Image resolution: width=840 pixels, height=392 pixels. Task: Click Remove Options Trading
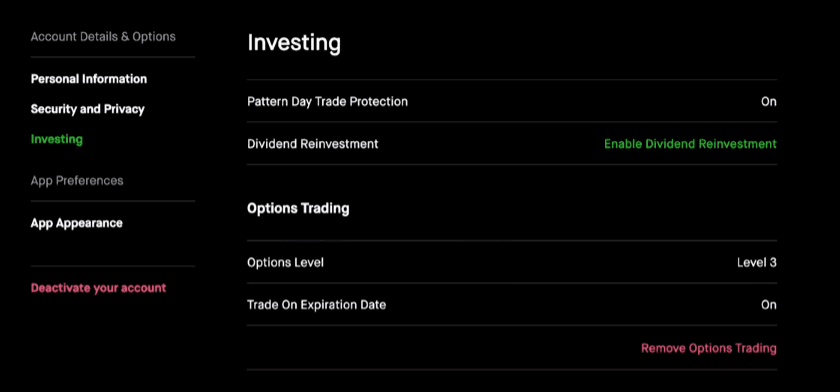pos(709,349)
